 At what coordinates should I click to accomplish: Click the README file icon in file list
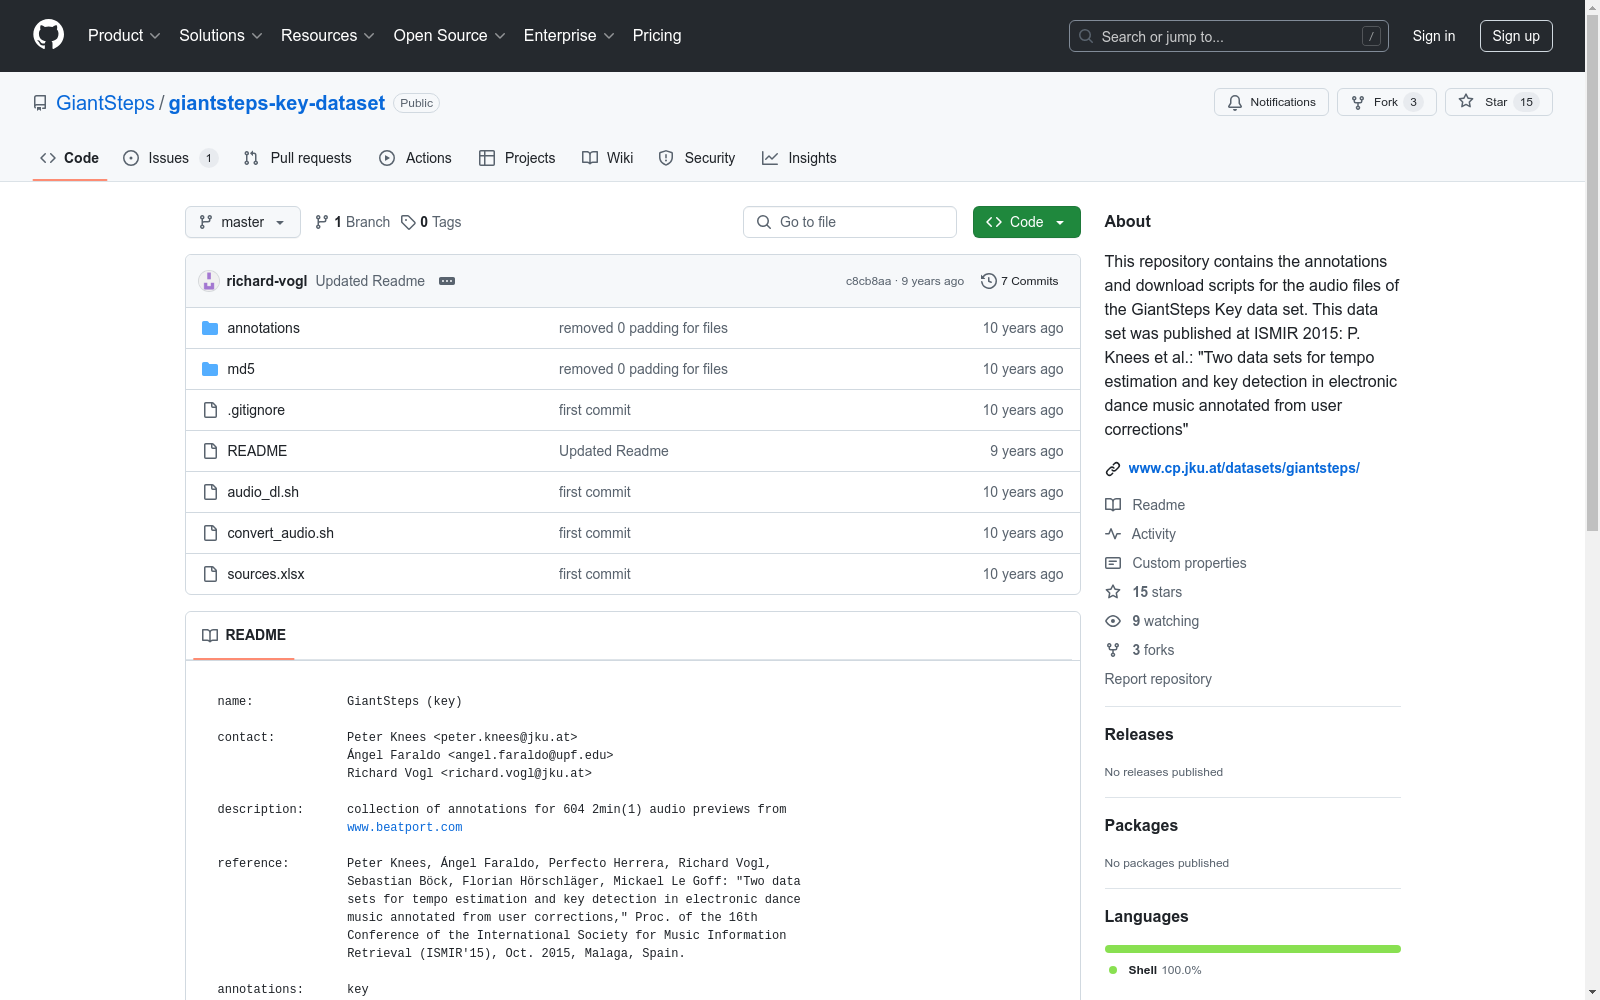coord(210,451)
